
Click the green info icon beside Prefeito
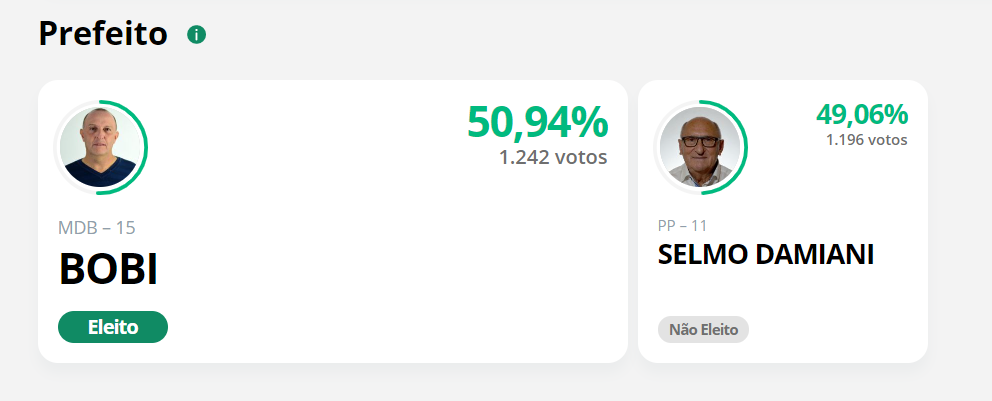[x=196, y=35]
